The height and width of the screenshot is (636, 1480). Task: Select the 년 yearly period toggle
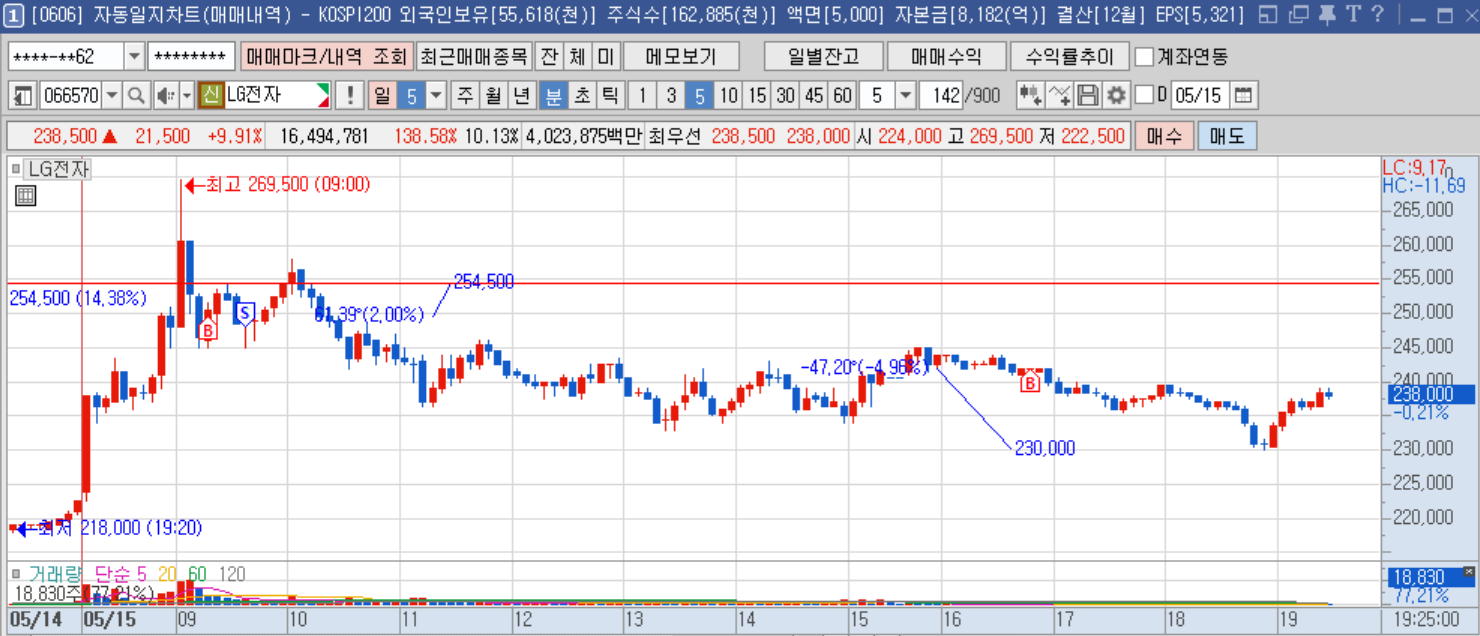521,96
